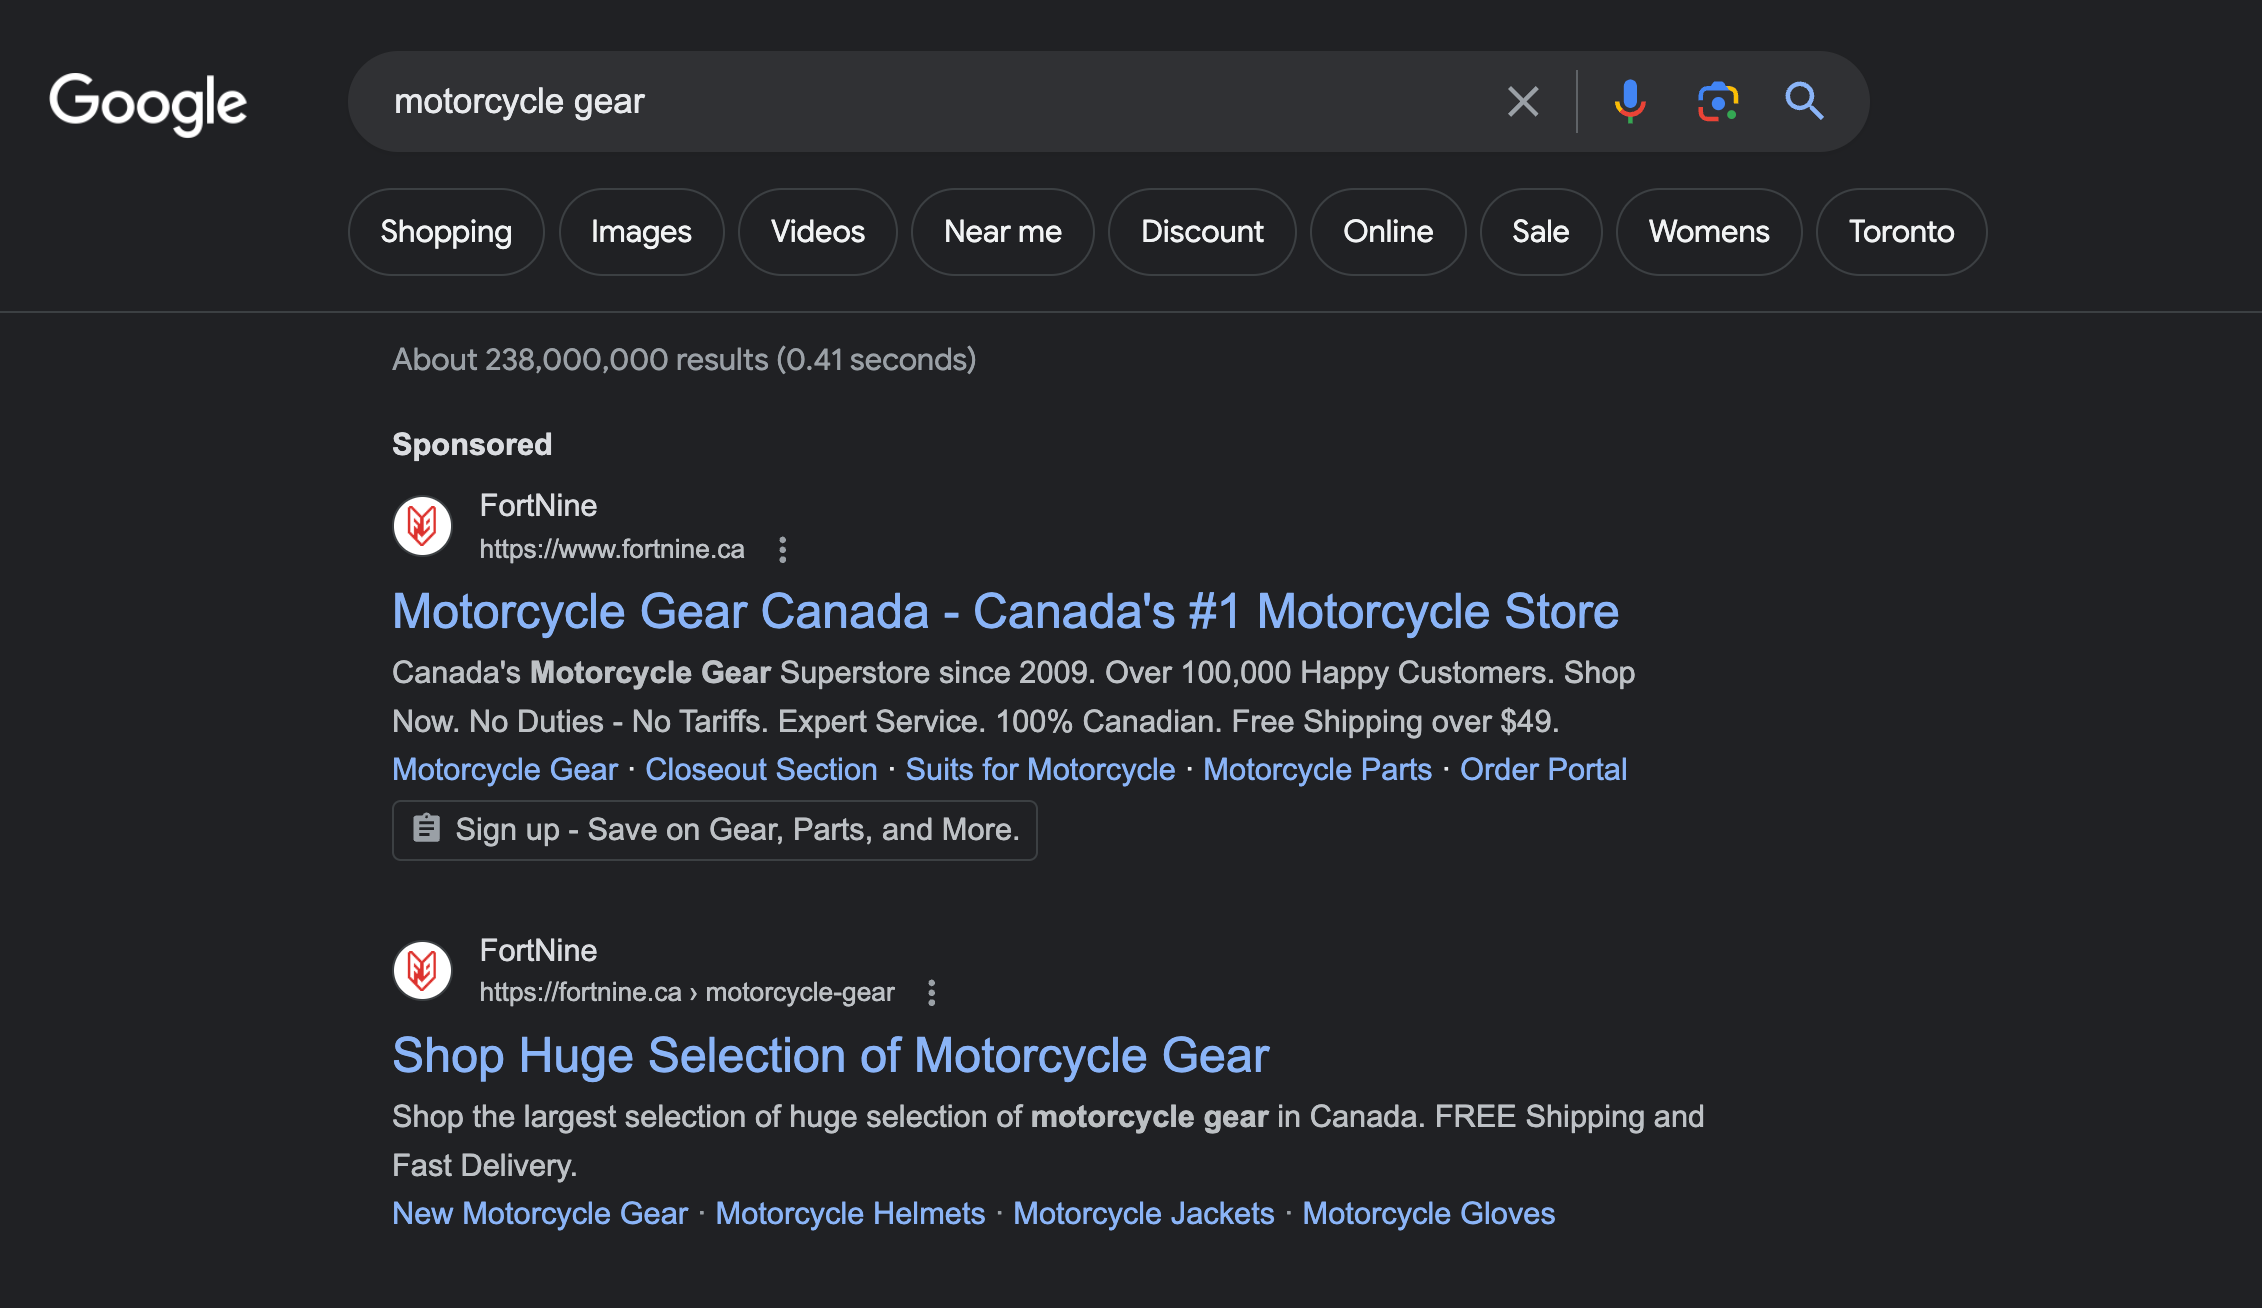Select the Toronto filter chip
The height and width of the screenshot is (1308, 2262).
point(1901,232)
